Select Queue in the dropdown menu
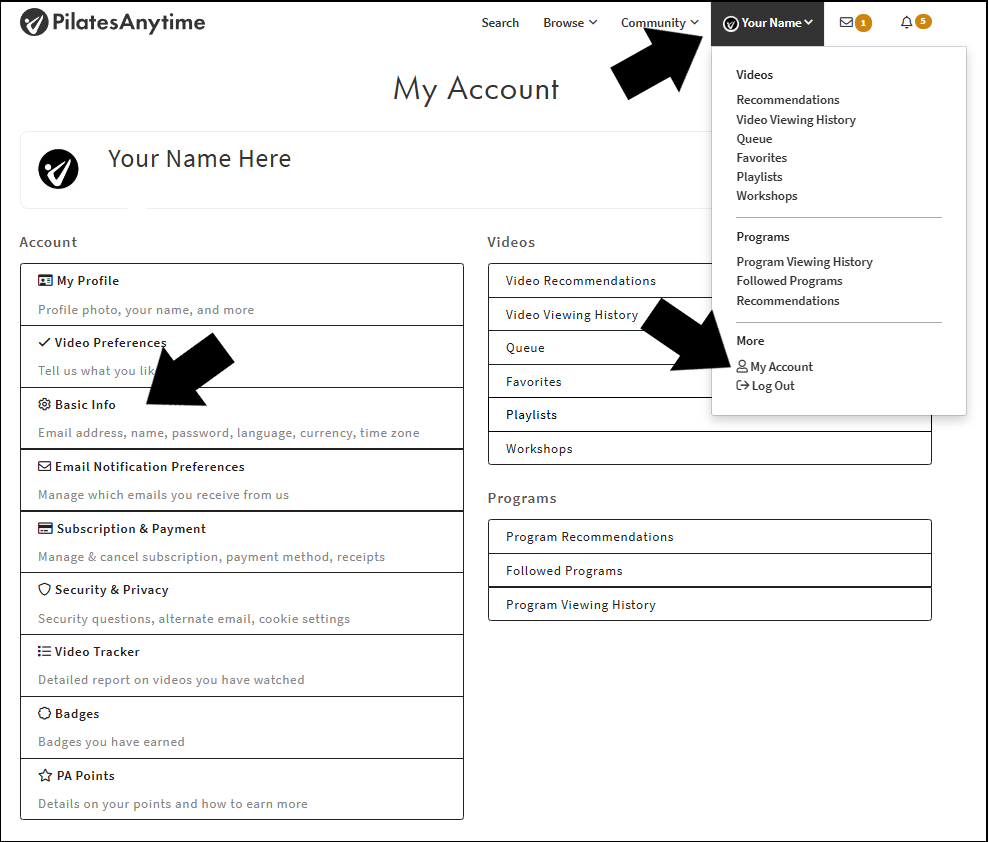The height and width of the screenshot is (842, 989). click(754, 139)
